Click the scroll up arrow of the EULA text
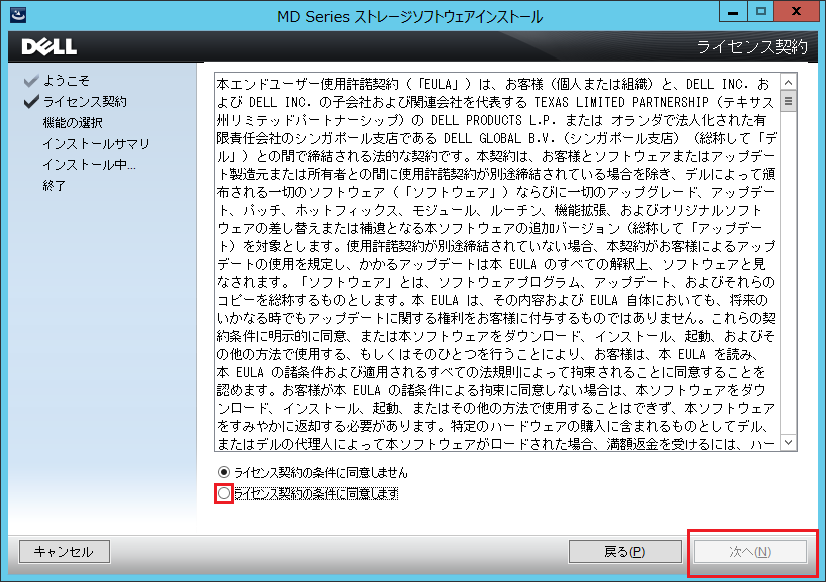The image size is (826, 582). [789, 83]
